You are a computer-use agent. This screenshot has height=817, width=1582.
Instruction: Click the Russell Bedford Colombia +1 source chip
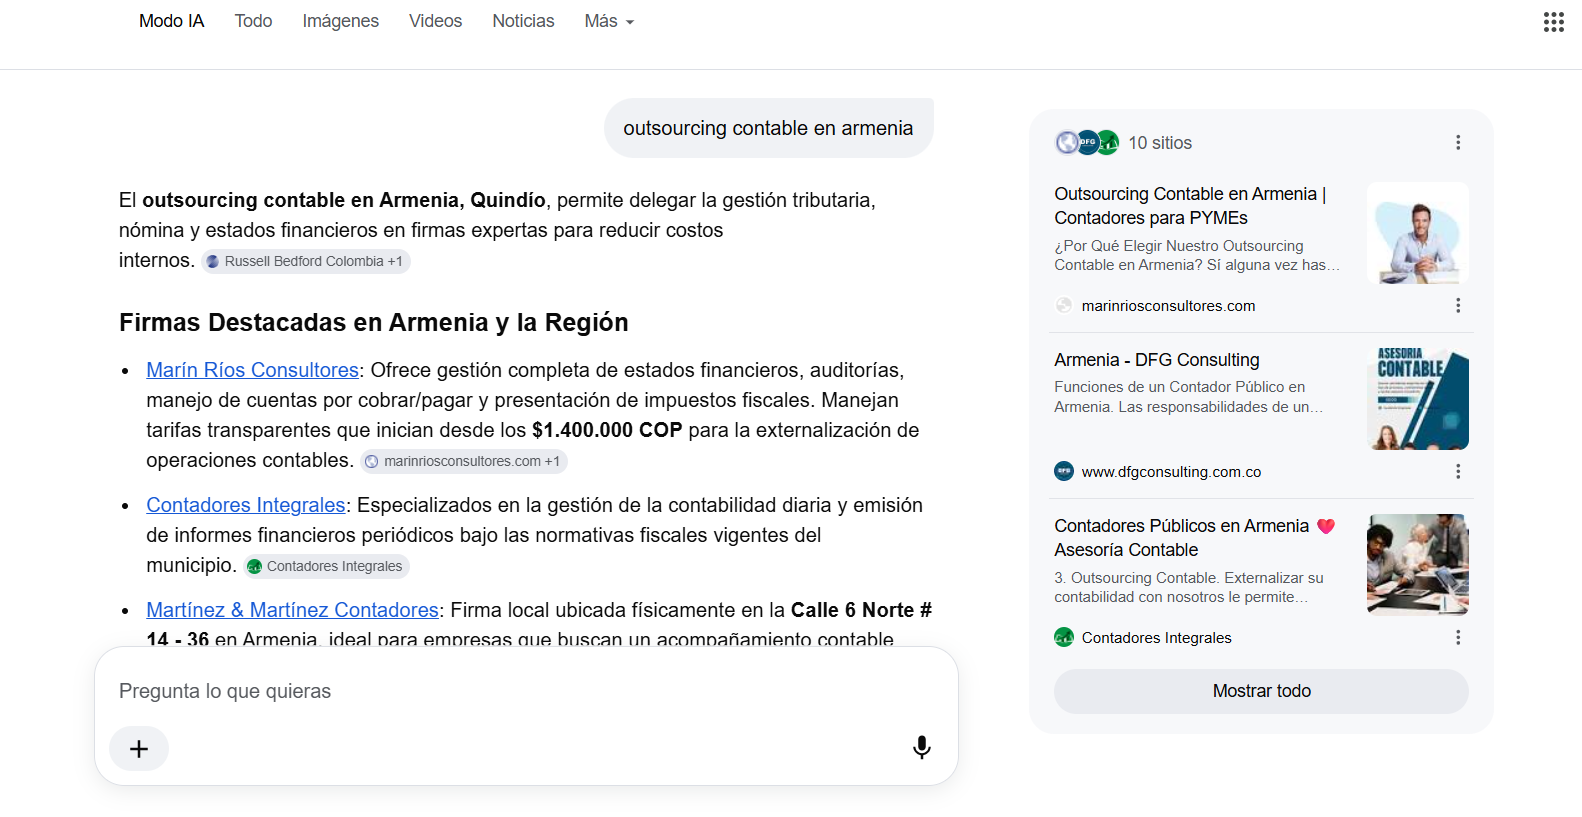coord(306,261)
